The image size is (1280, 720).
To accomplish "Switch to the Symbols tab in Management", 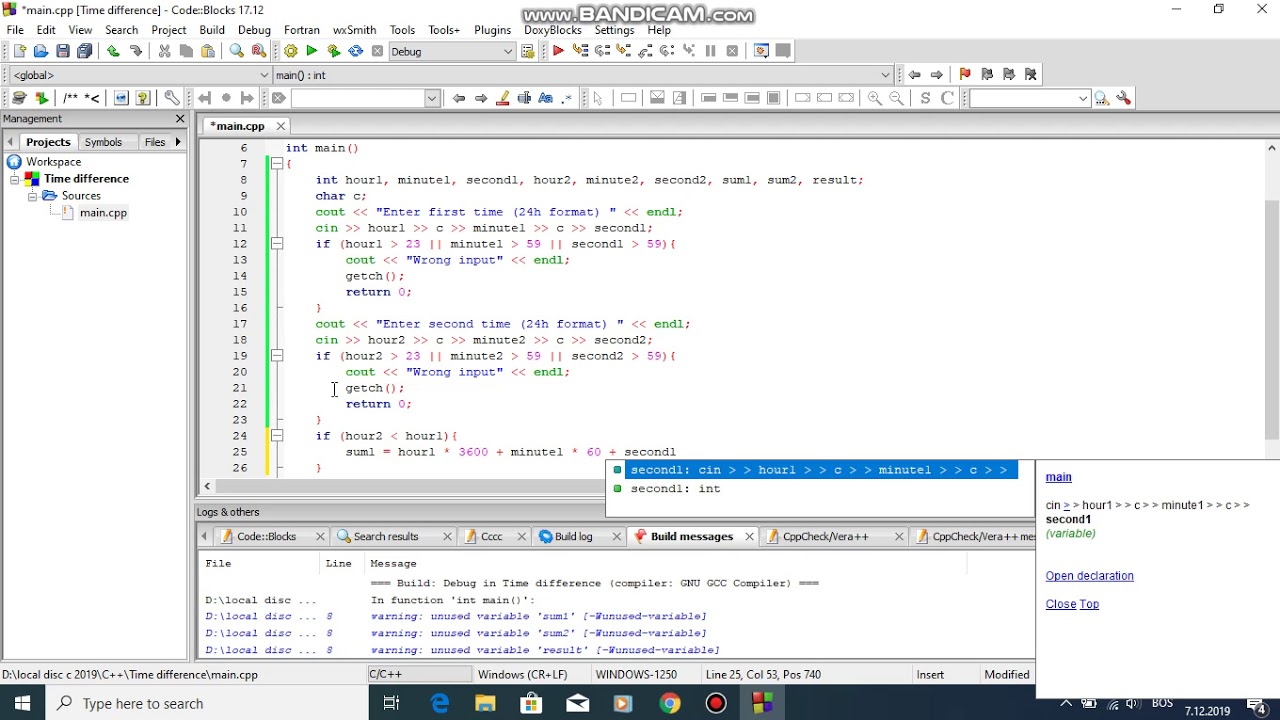I will tap(103, 142).
